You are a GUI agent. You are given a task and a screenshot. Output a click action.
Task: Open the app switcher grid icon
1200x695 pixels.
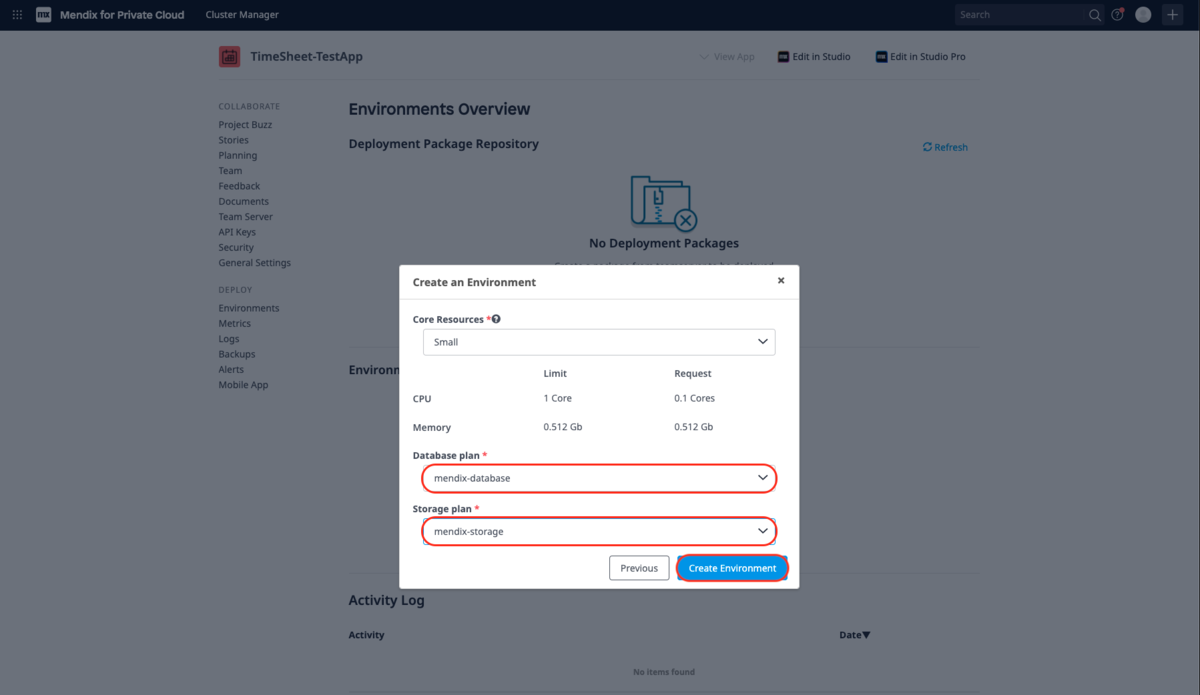[17, 15]
